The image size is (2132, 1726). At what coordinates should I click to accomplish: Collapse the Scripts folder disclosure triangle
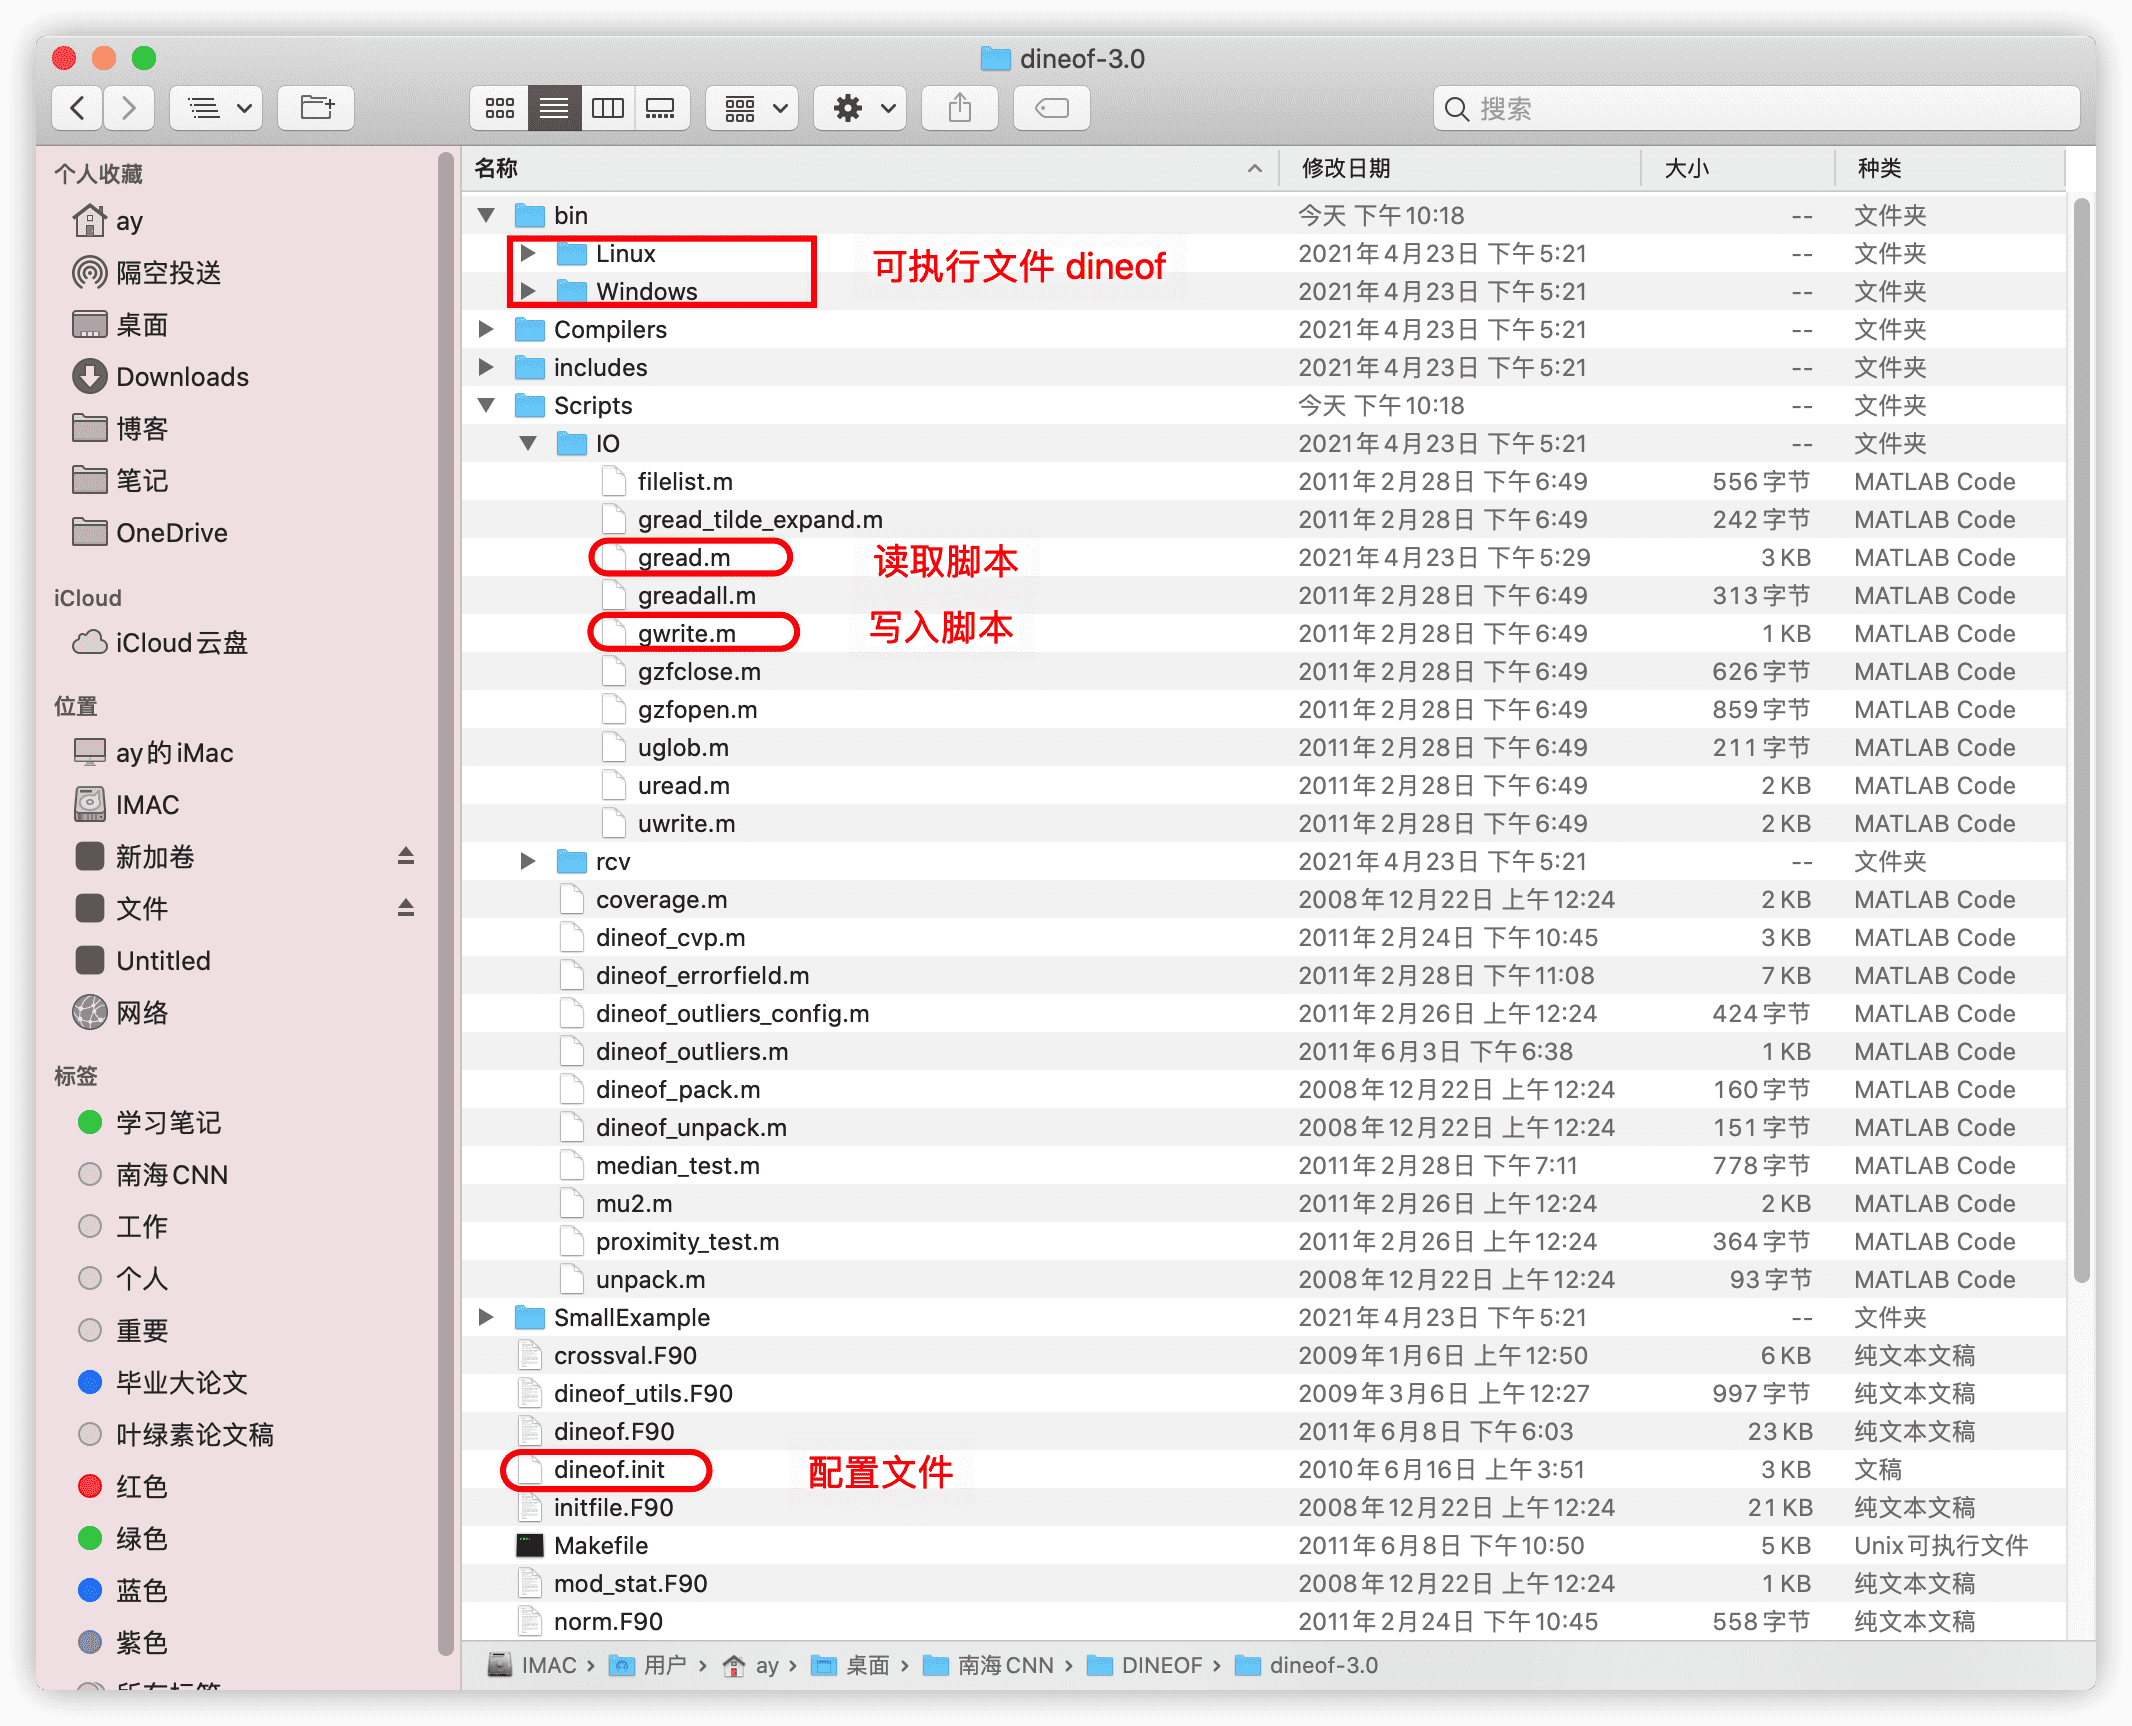pos(487,405)
